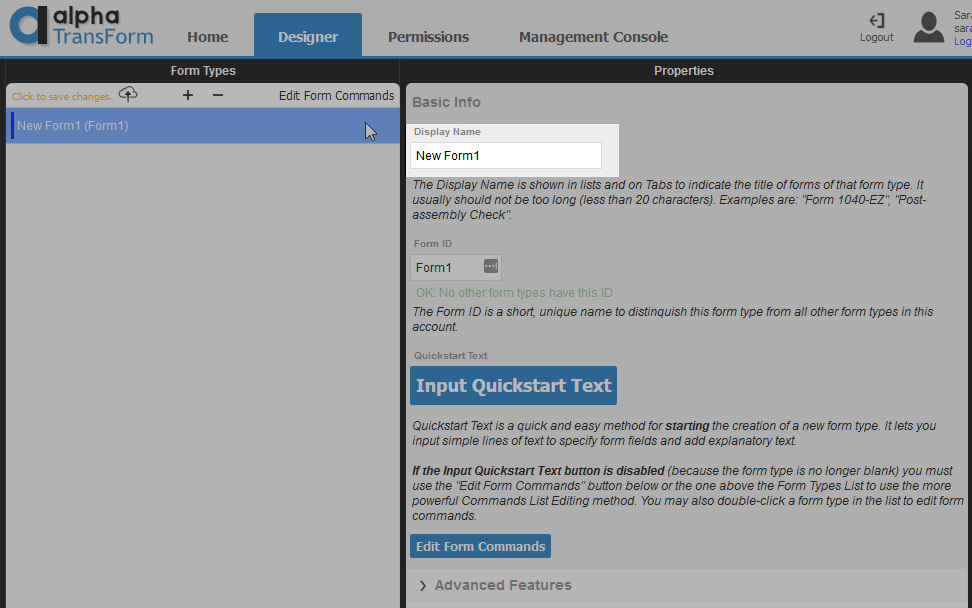Focus the Form ID text field
Image resolution: width=972 pixels, height=608 pixels.
click(x=445, y=267)
